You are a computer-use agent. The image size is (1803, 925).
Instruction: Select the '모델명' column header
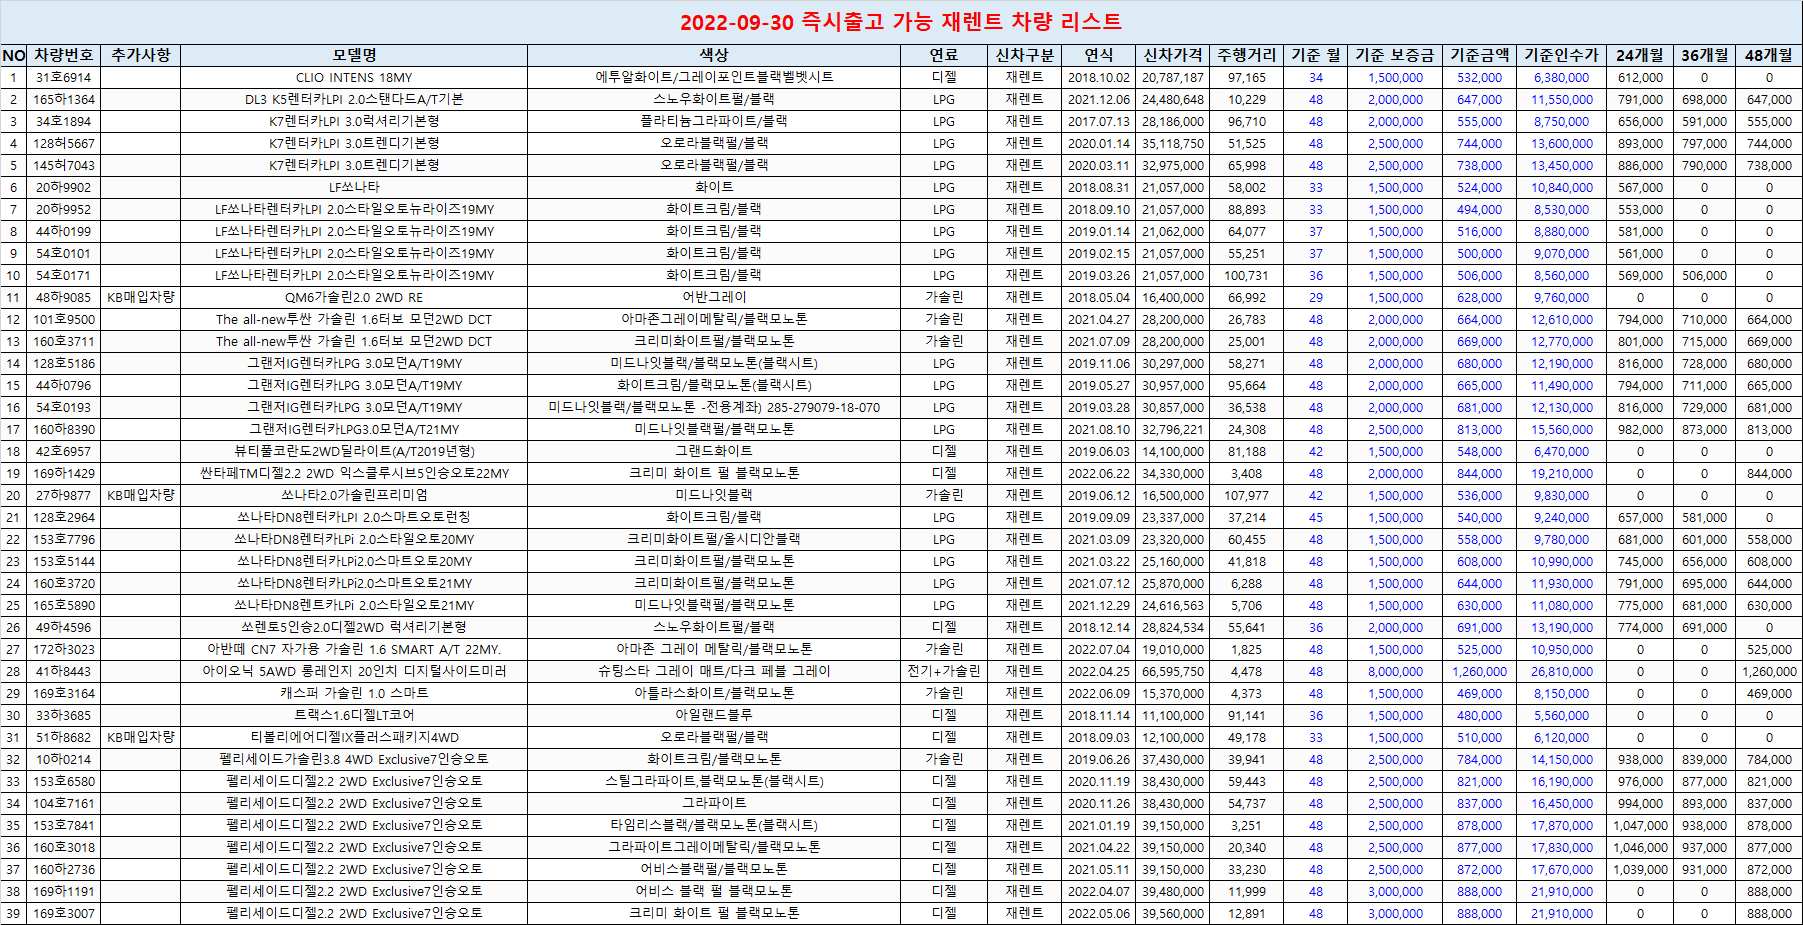pos(354,55)
